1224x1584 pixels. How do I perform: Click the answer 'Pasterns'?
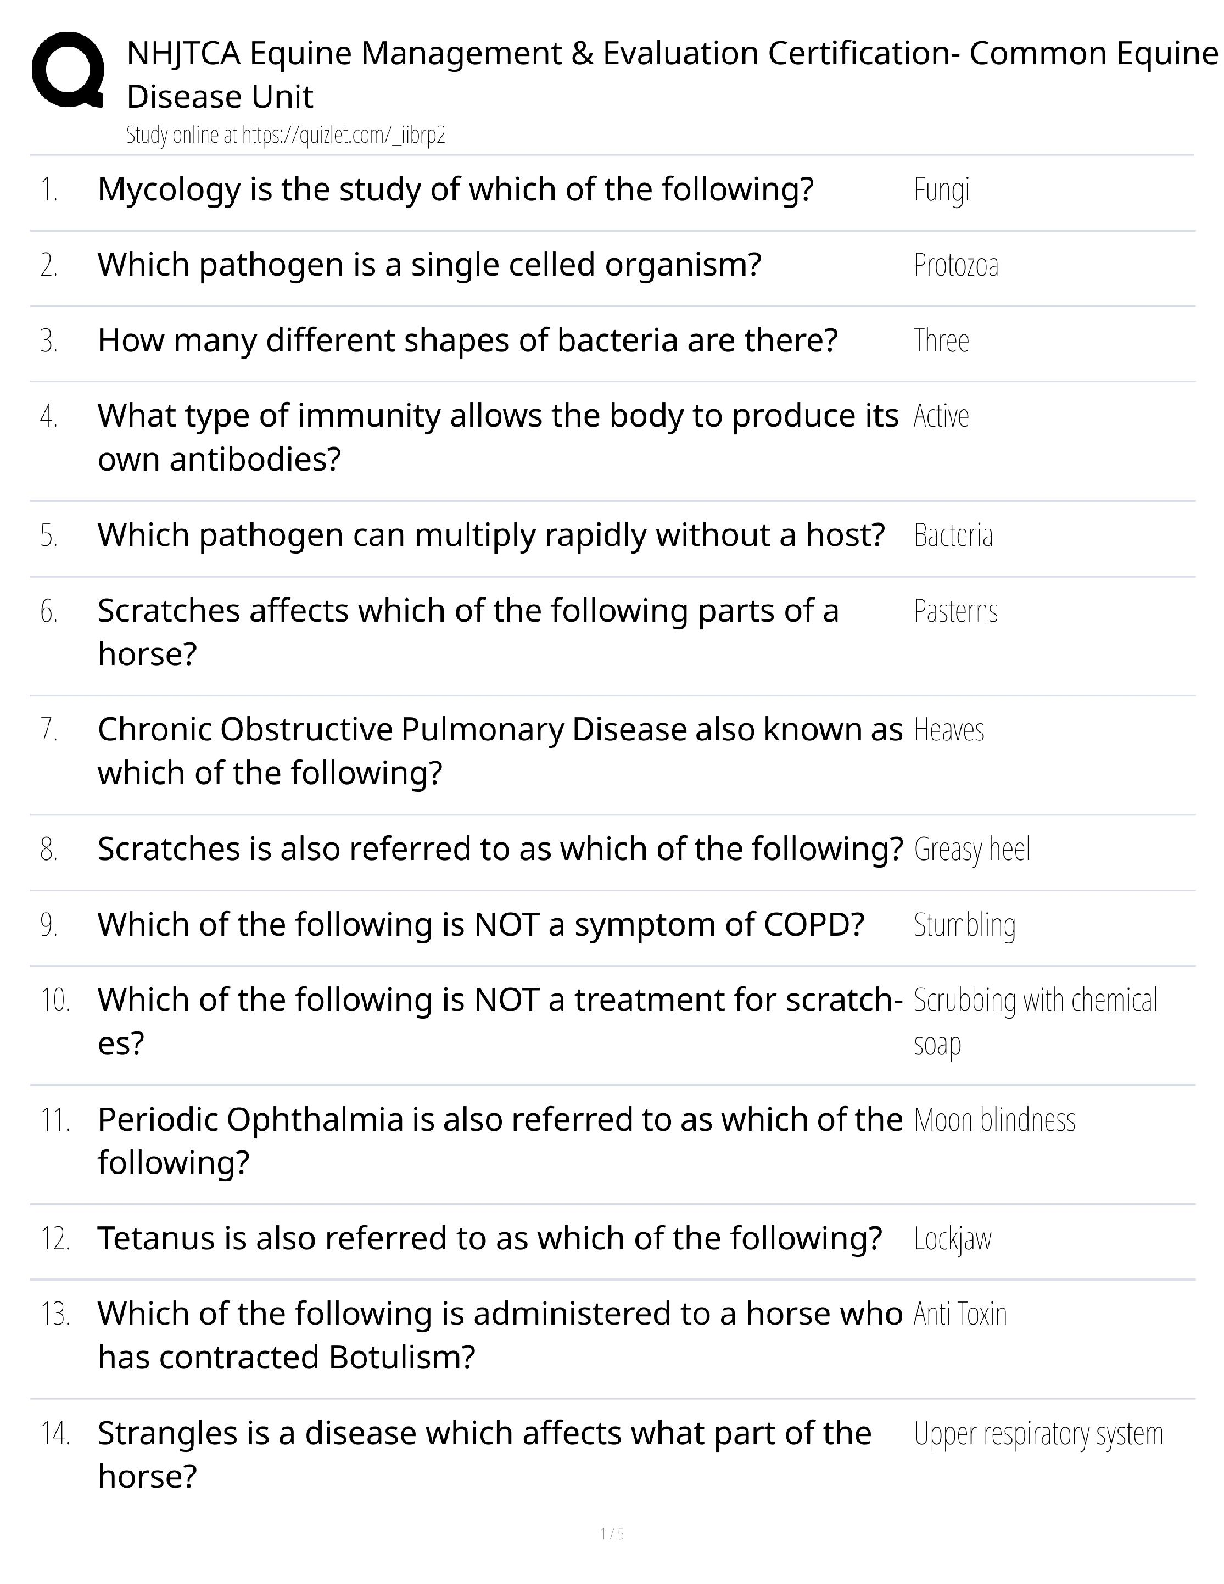955,611
